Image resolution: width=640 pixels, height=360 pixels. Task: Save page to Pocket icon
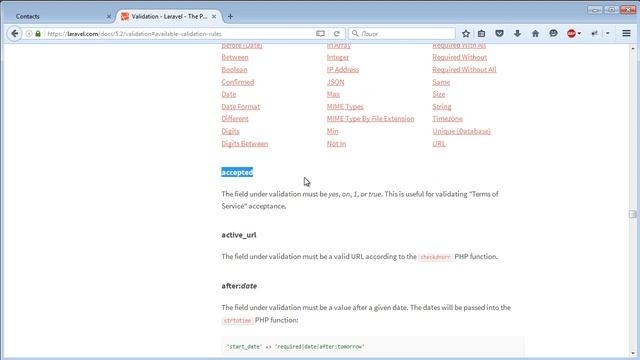tap(499, 33)
